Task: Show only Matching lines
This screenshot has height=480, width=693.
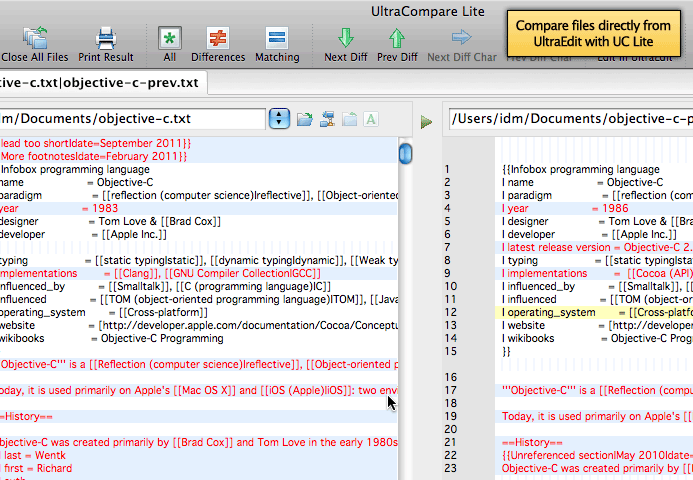Action: 277,38
